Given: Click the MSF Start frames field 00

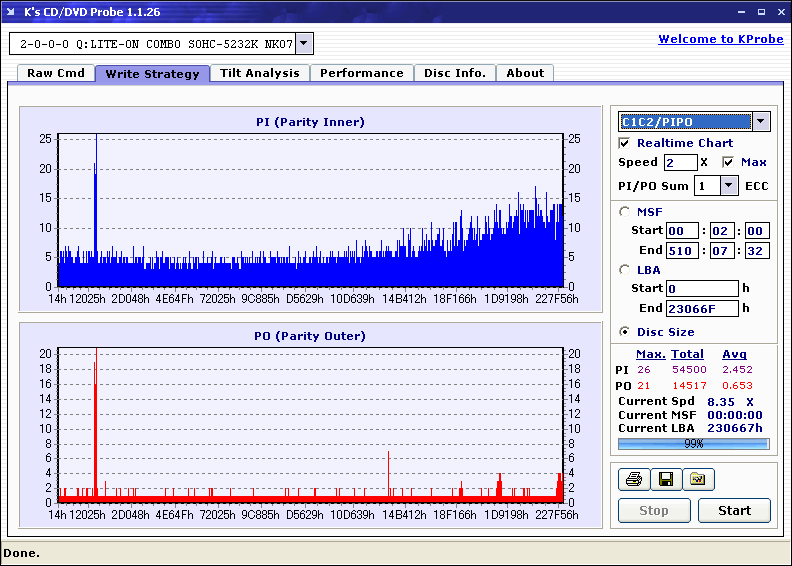Looking at the screenshot, I should tap(757, 231).
